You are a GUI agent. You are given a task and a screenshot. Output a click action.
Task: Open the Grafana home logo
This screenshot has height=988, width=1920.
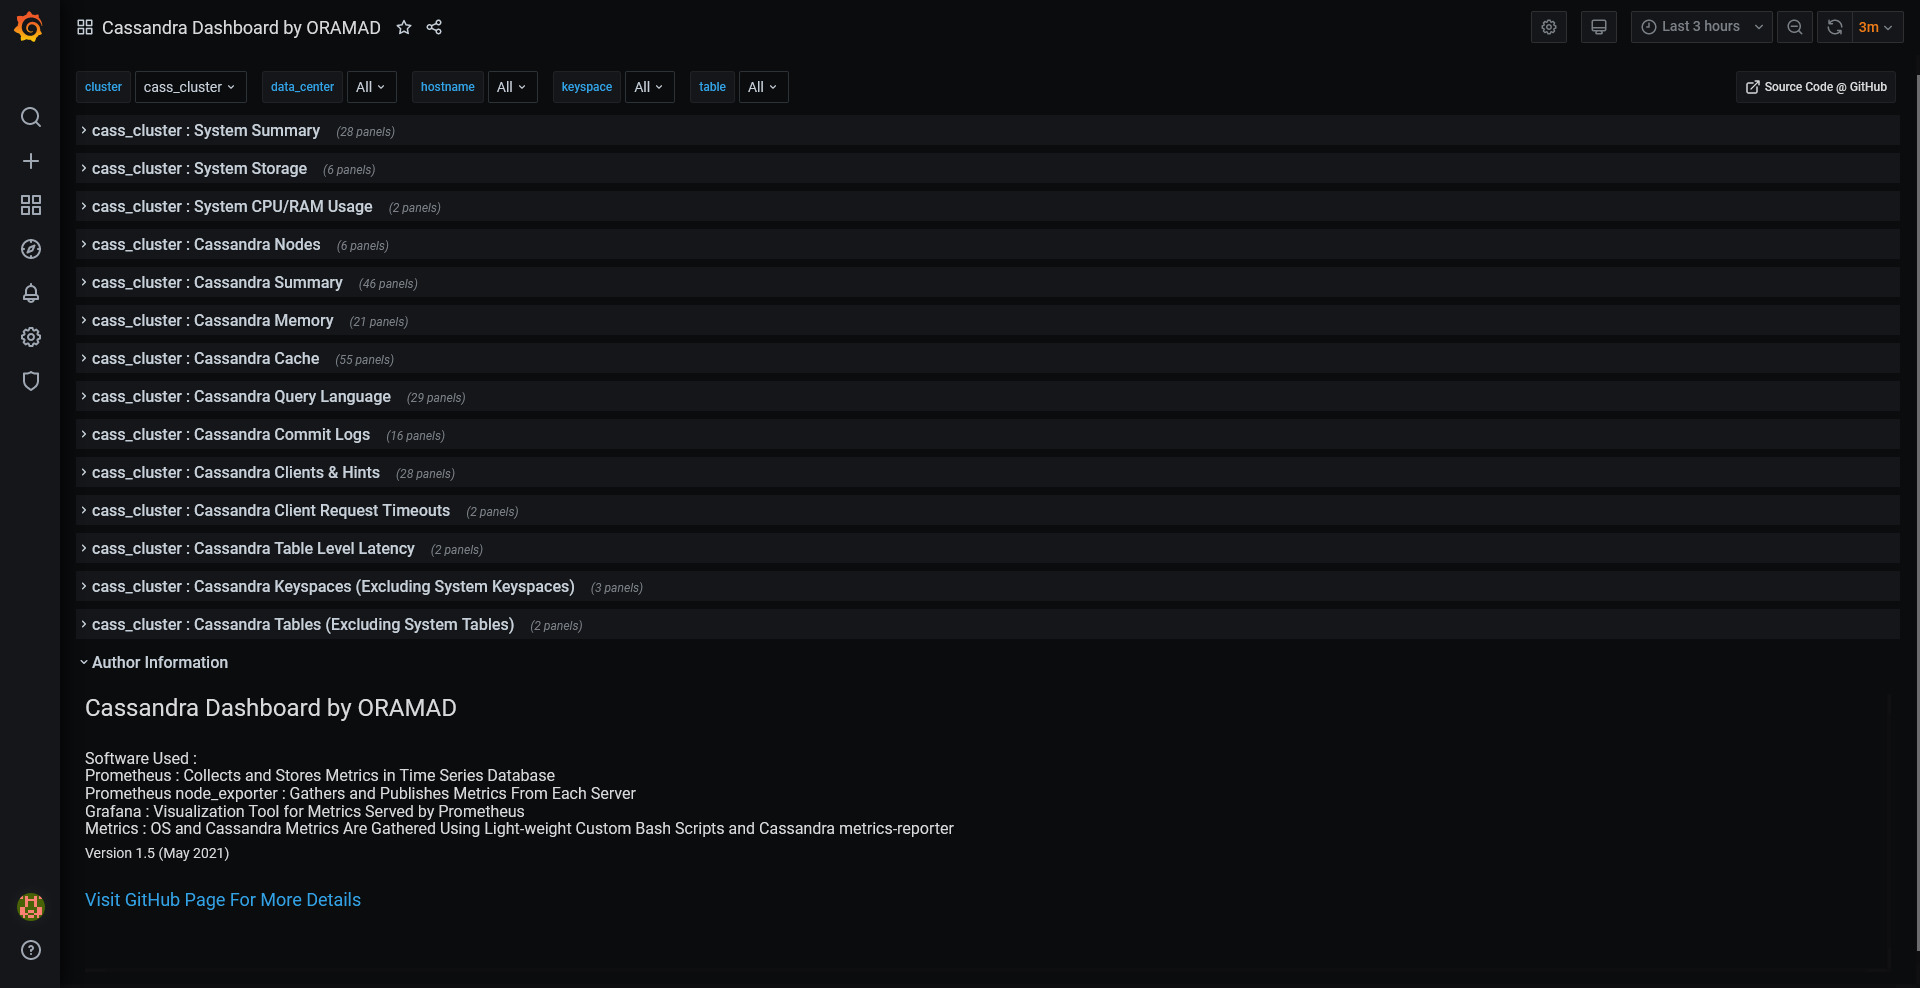point(29,27)
